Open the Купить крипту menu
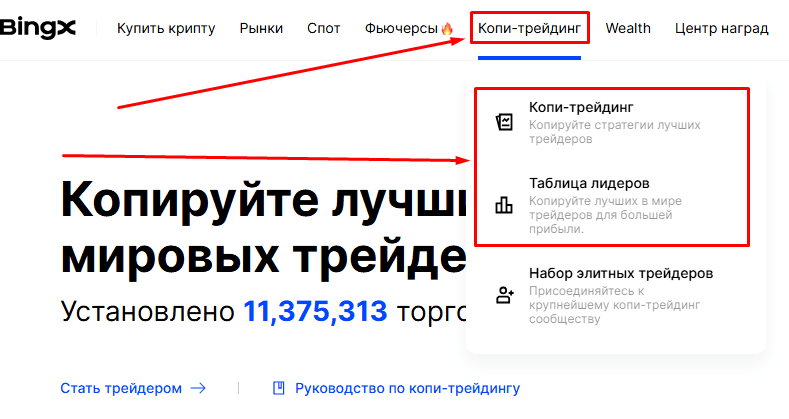 pos(166,29)
